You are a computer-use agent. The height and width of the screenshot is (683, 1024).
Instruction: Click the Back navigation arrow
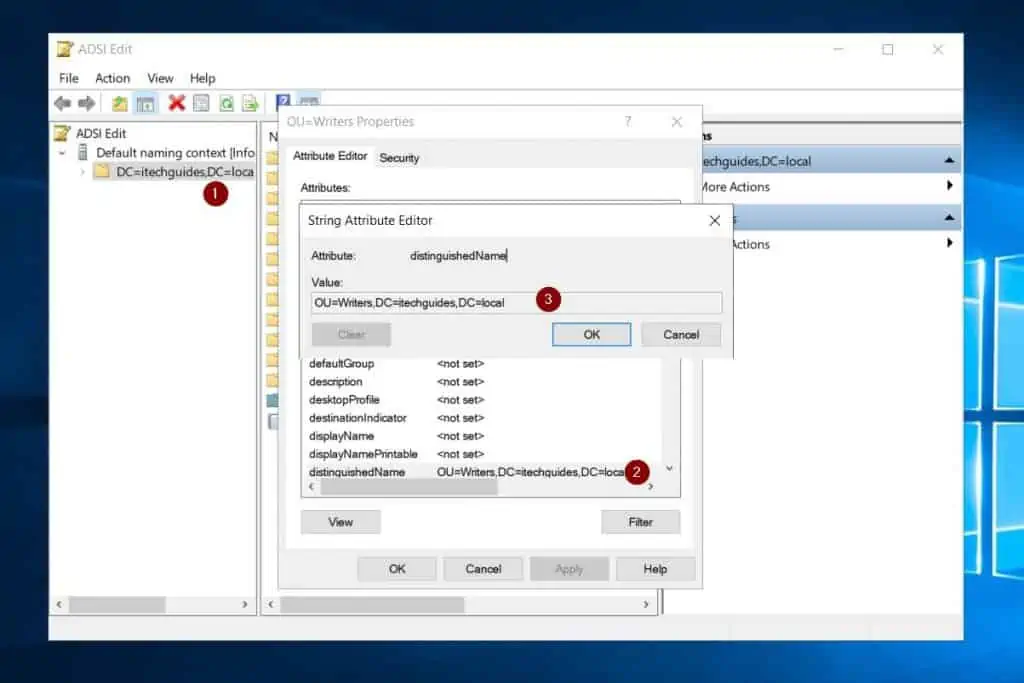pyautogui.click(x=62, y=102)
